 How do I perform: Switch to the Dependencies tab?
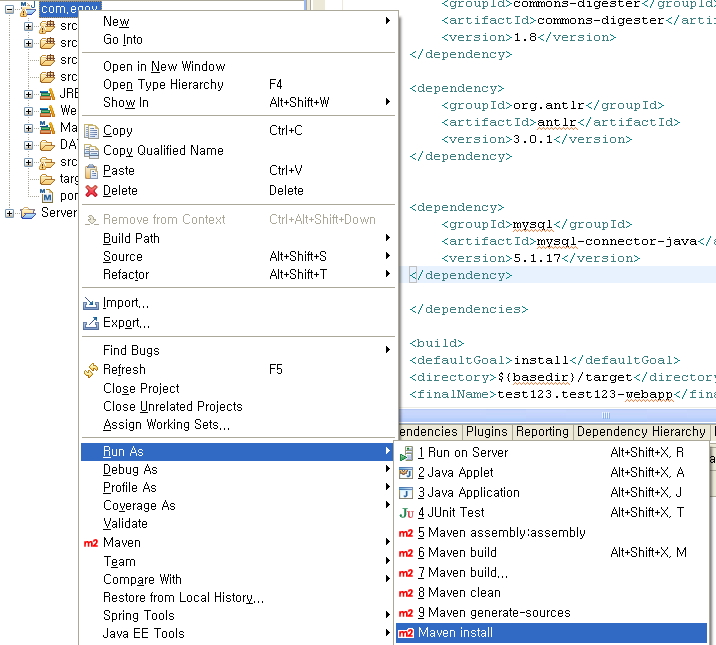429,432
